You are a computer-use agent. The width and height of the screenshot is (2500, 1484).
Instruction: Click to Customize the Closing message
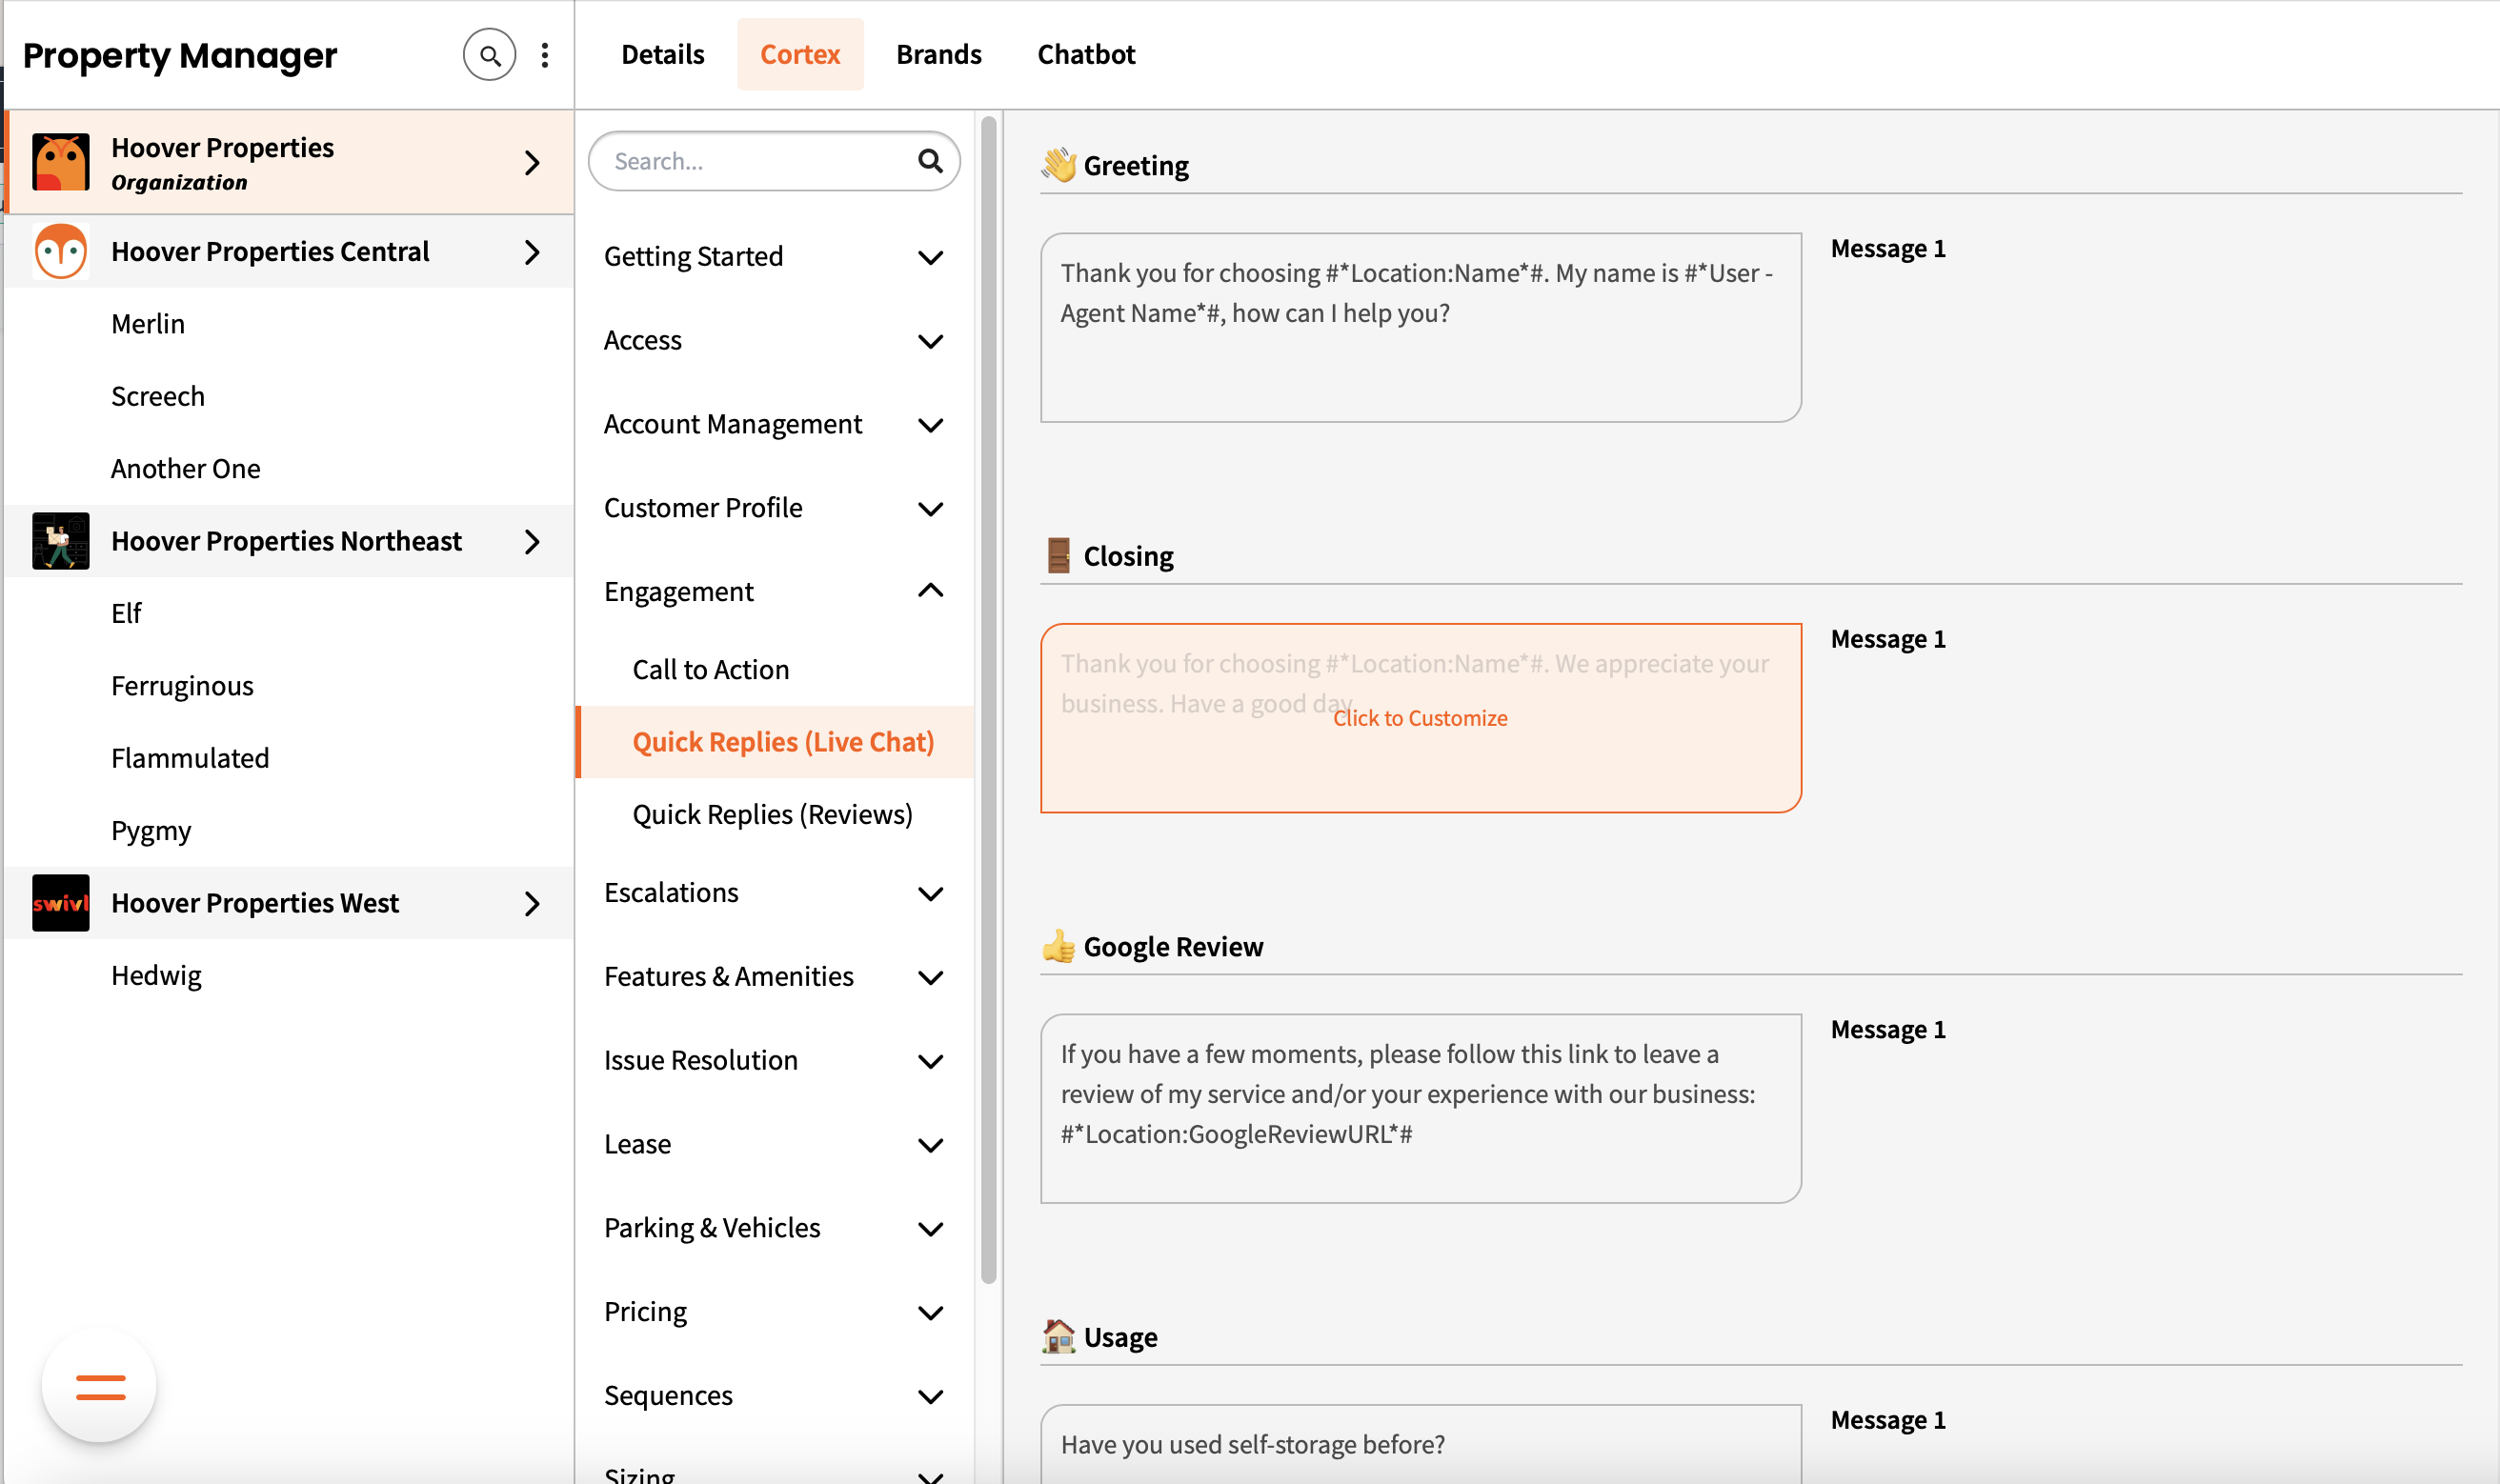(1420, 718)
